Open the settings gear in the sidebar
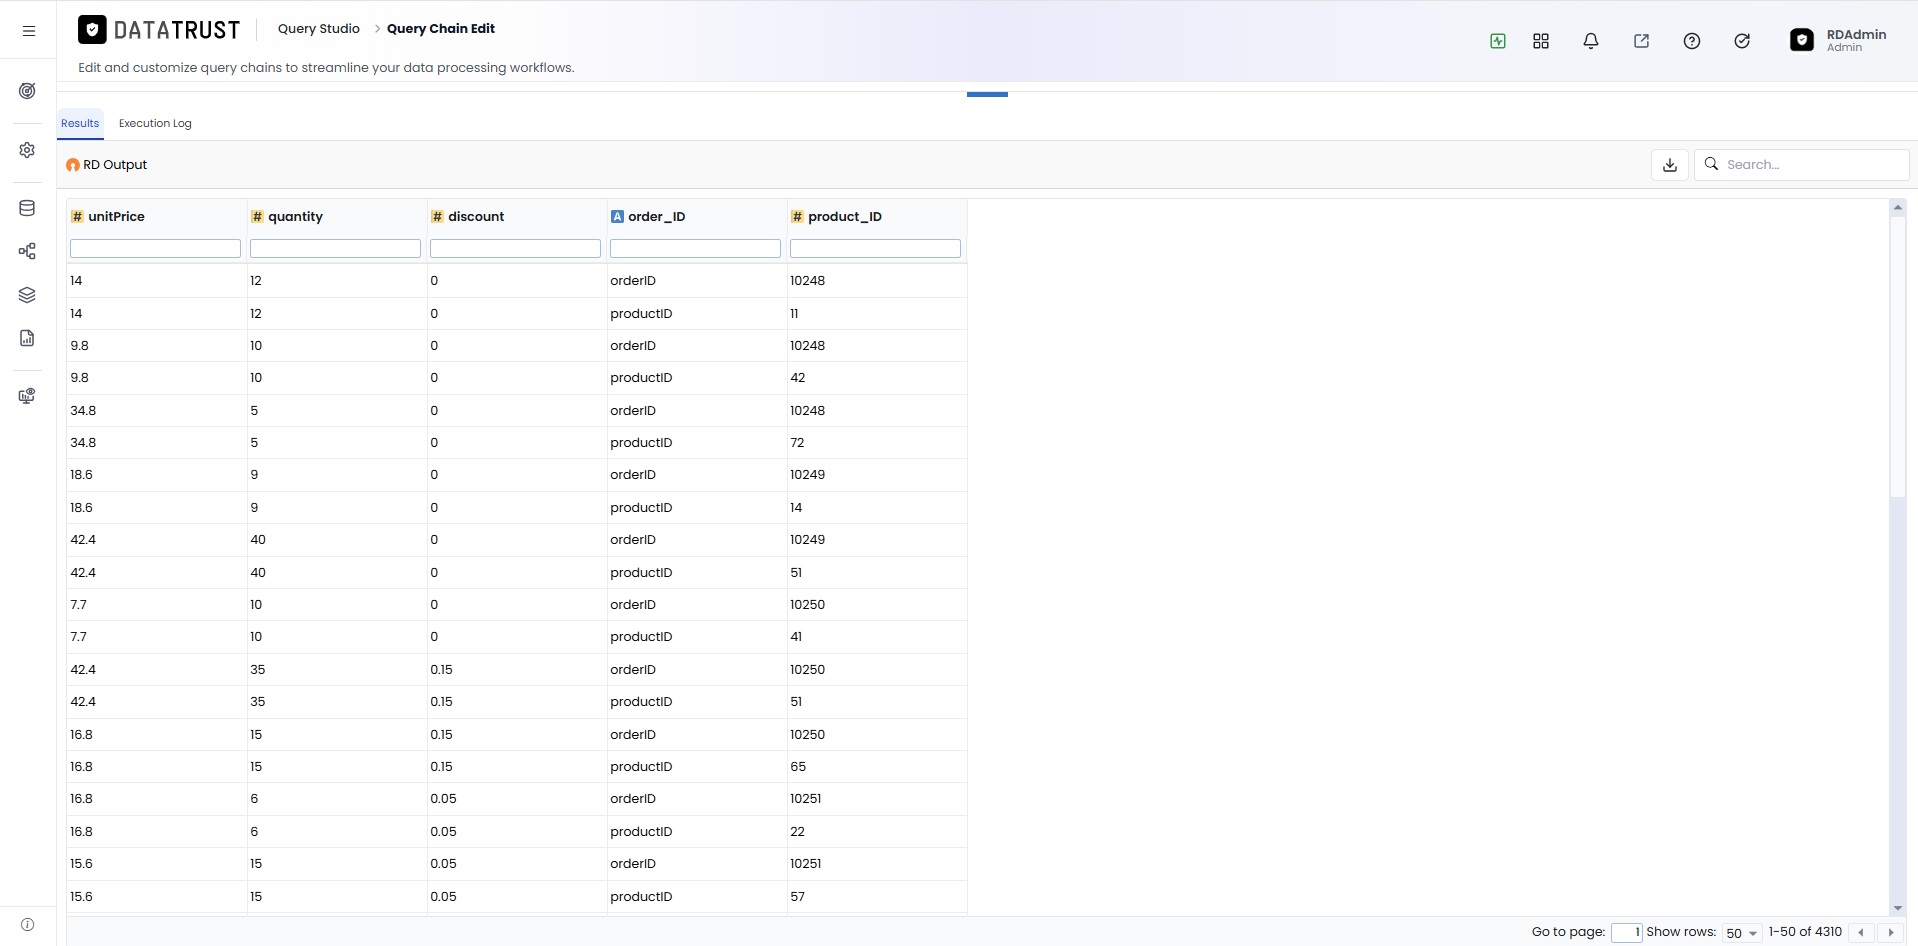Screen dimensions: 1918x946 27,150
